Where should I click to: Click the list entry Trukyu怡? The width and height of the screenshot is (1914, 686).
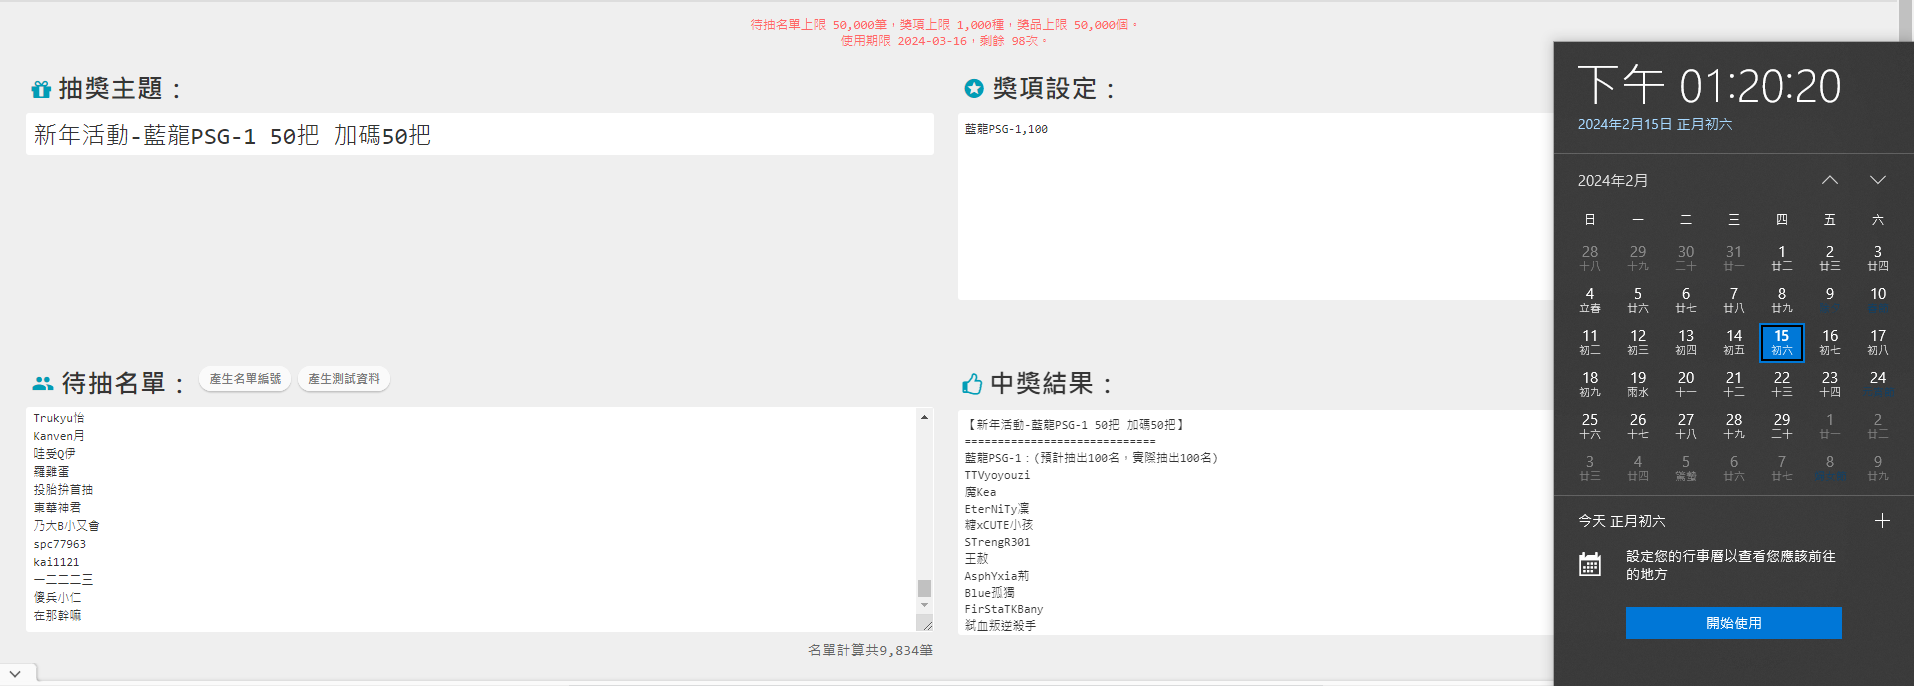[x=59, y=418]
